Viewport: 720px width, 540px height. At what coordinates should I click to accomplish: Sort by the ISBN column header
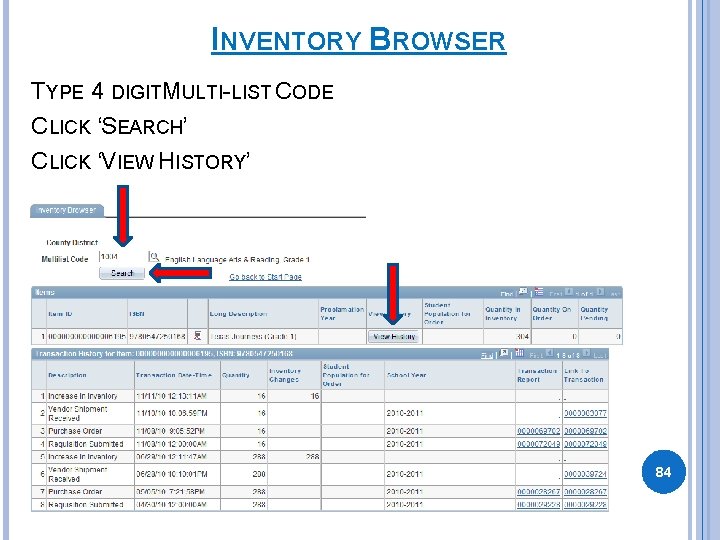[137, 314]
